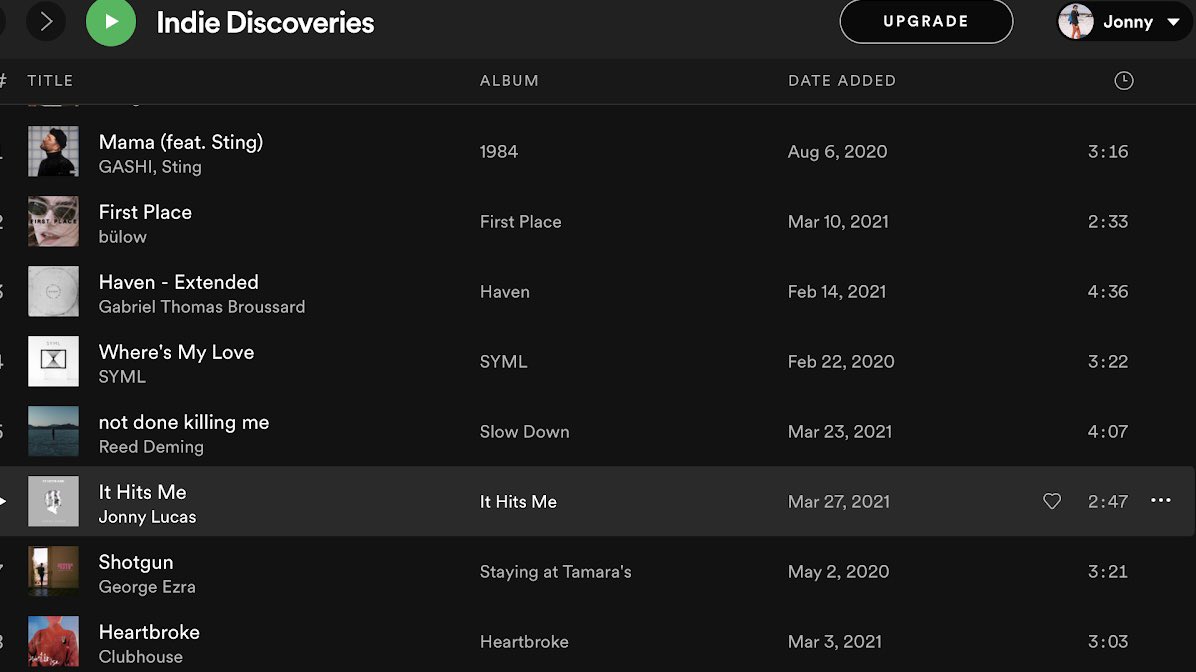This screenshot has width=1196, height=672.
Task: Click Shotgun cover art thumbnail
Action: pyautogui.click(x=53, y=571)
